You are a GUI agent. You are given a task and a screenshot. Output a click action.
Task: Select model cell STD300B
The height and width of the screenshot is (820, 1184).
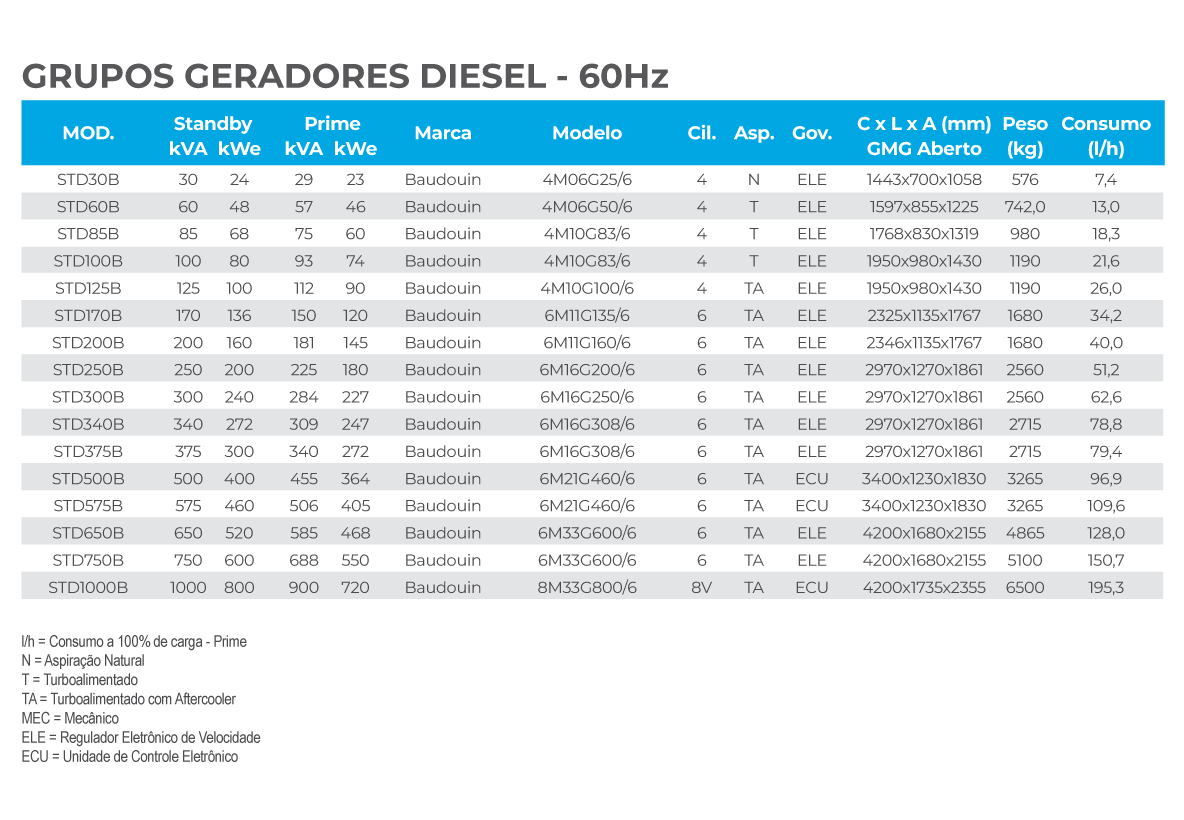pos(88,397)
